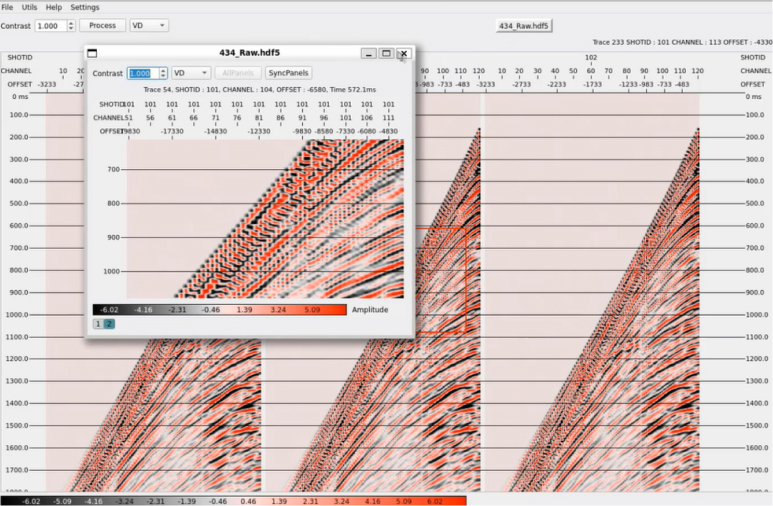Open the File menu
The image size is (773, 506).
click(8, 7)
